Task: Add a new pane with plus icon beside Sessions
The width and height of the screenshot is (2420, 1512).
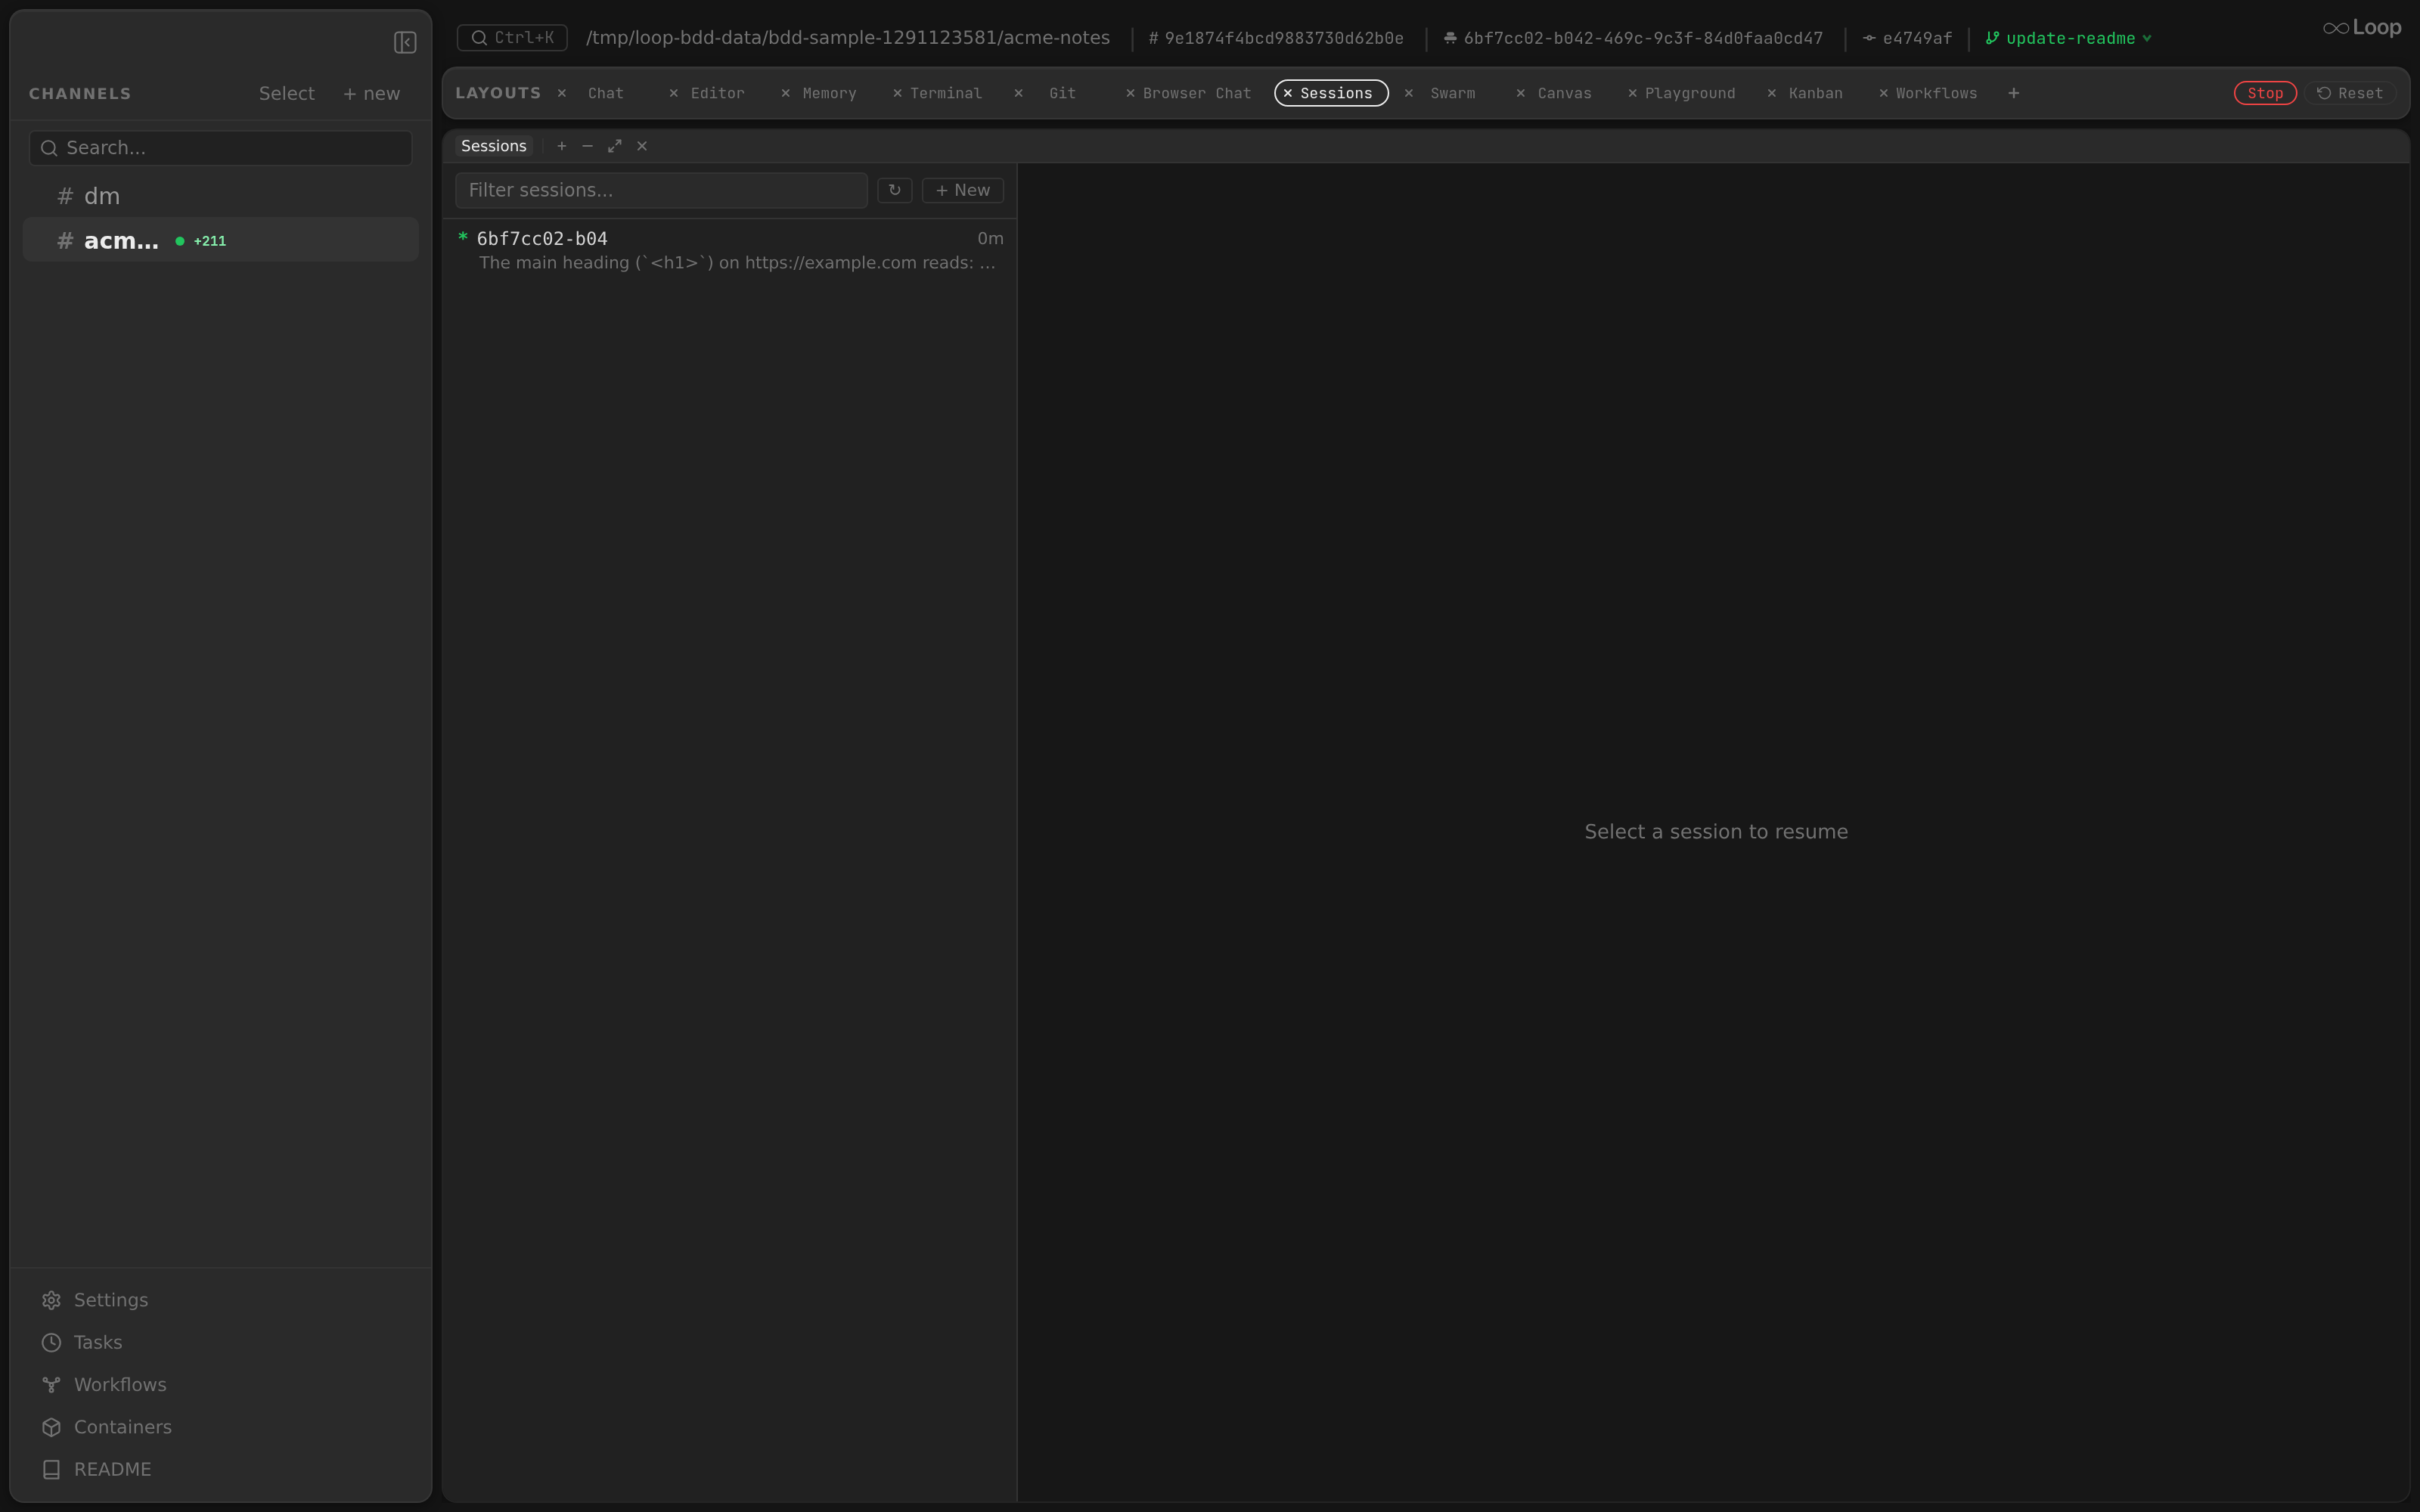Action: click(562, 146)
